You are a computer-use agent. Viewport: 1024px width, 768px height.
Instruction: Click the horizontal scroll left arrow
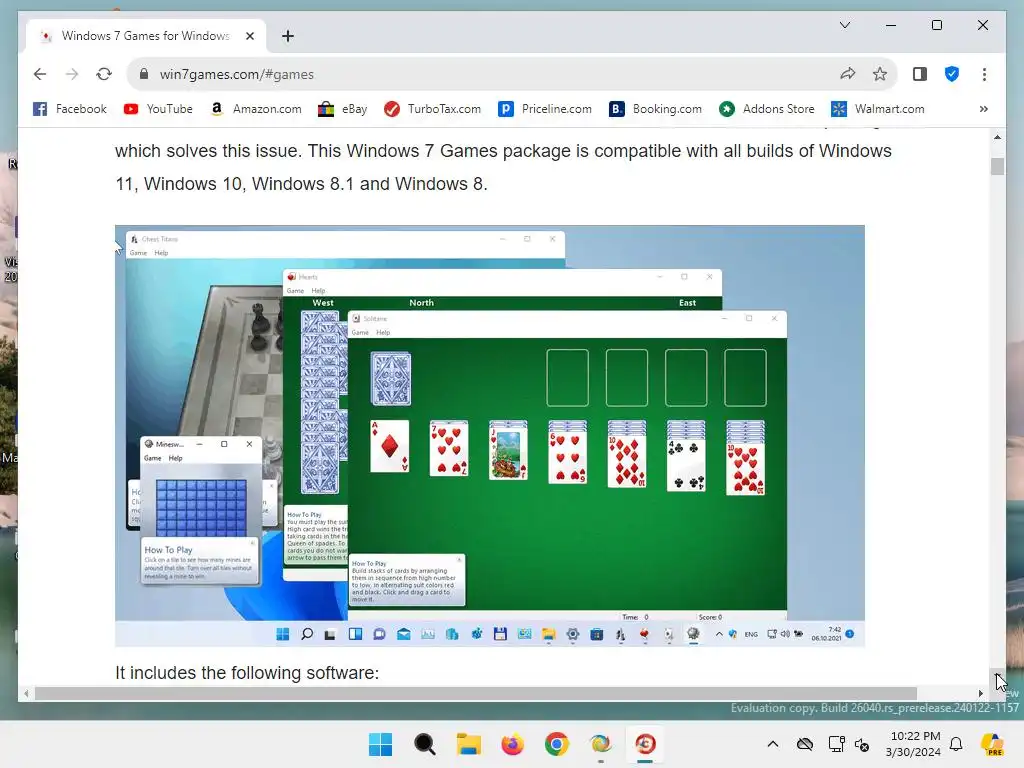[26, 694]
